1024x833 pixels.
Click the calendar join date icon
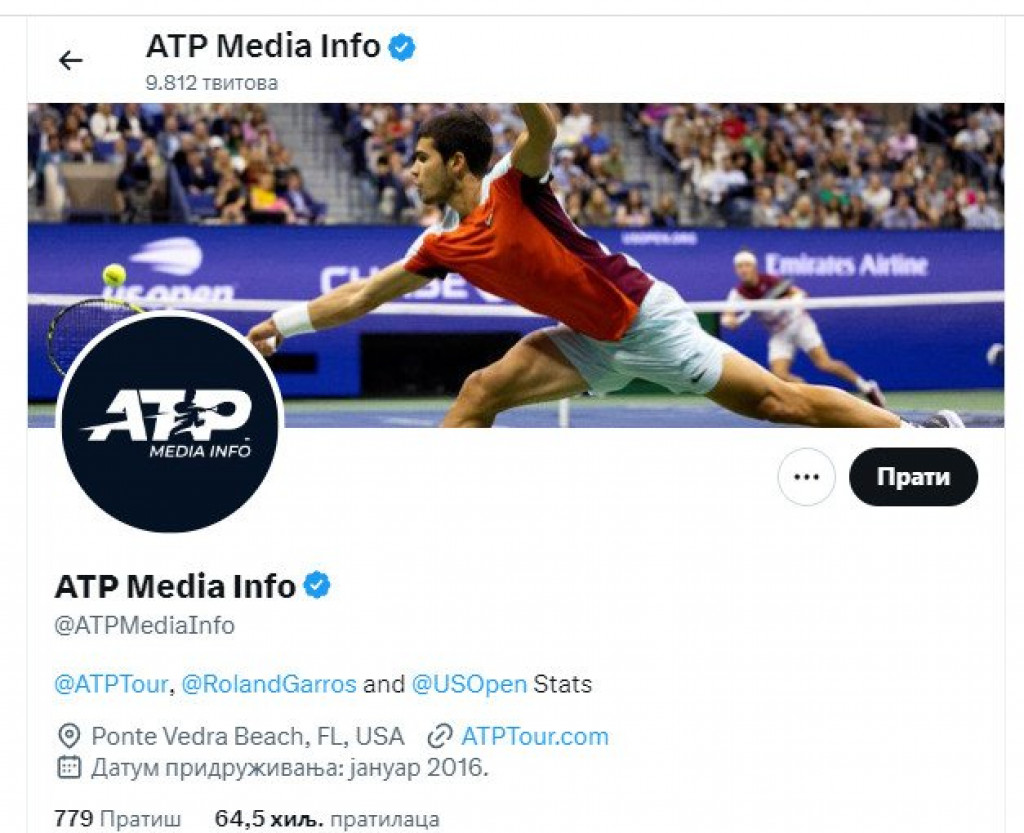click(x=69, y=767)
